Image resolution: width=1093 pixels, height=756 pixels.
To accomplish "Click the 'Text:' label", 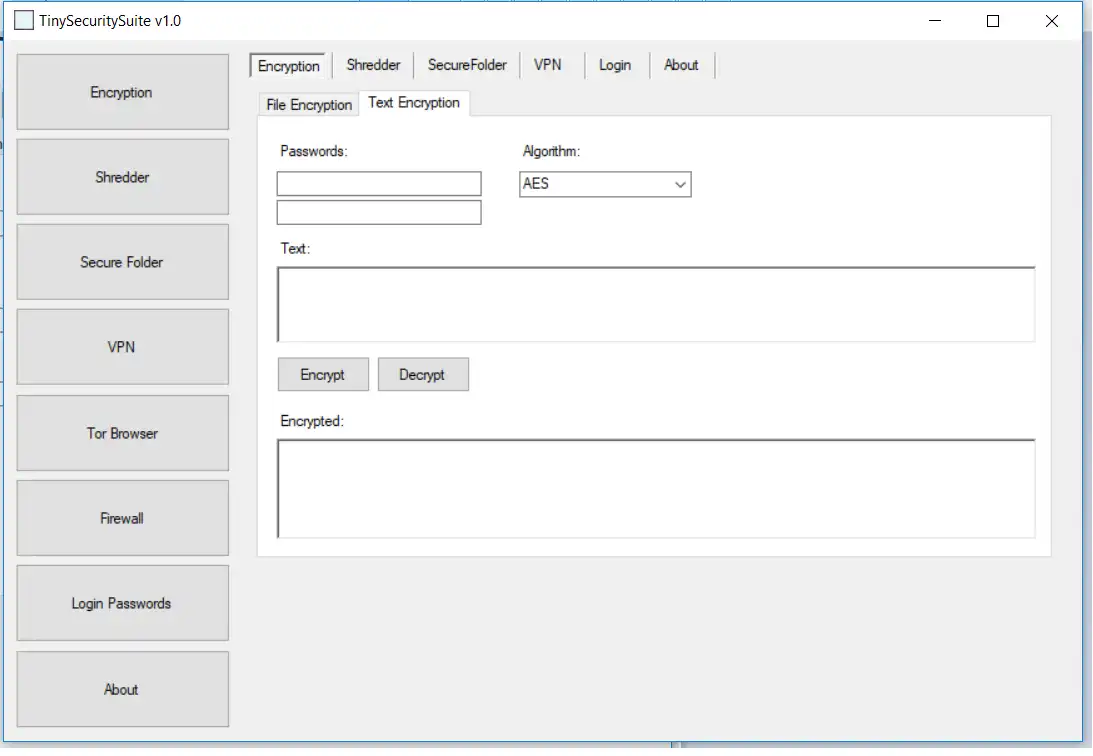I will click(295, 249).
